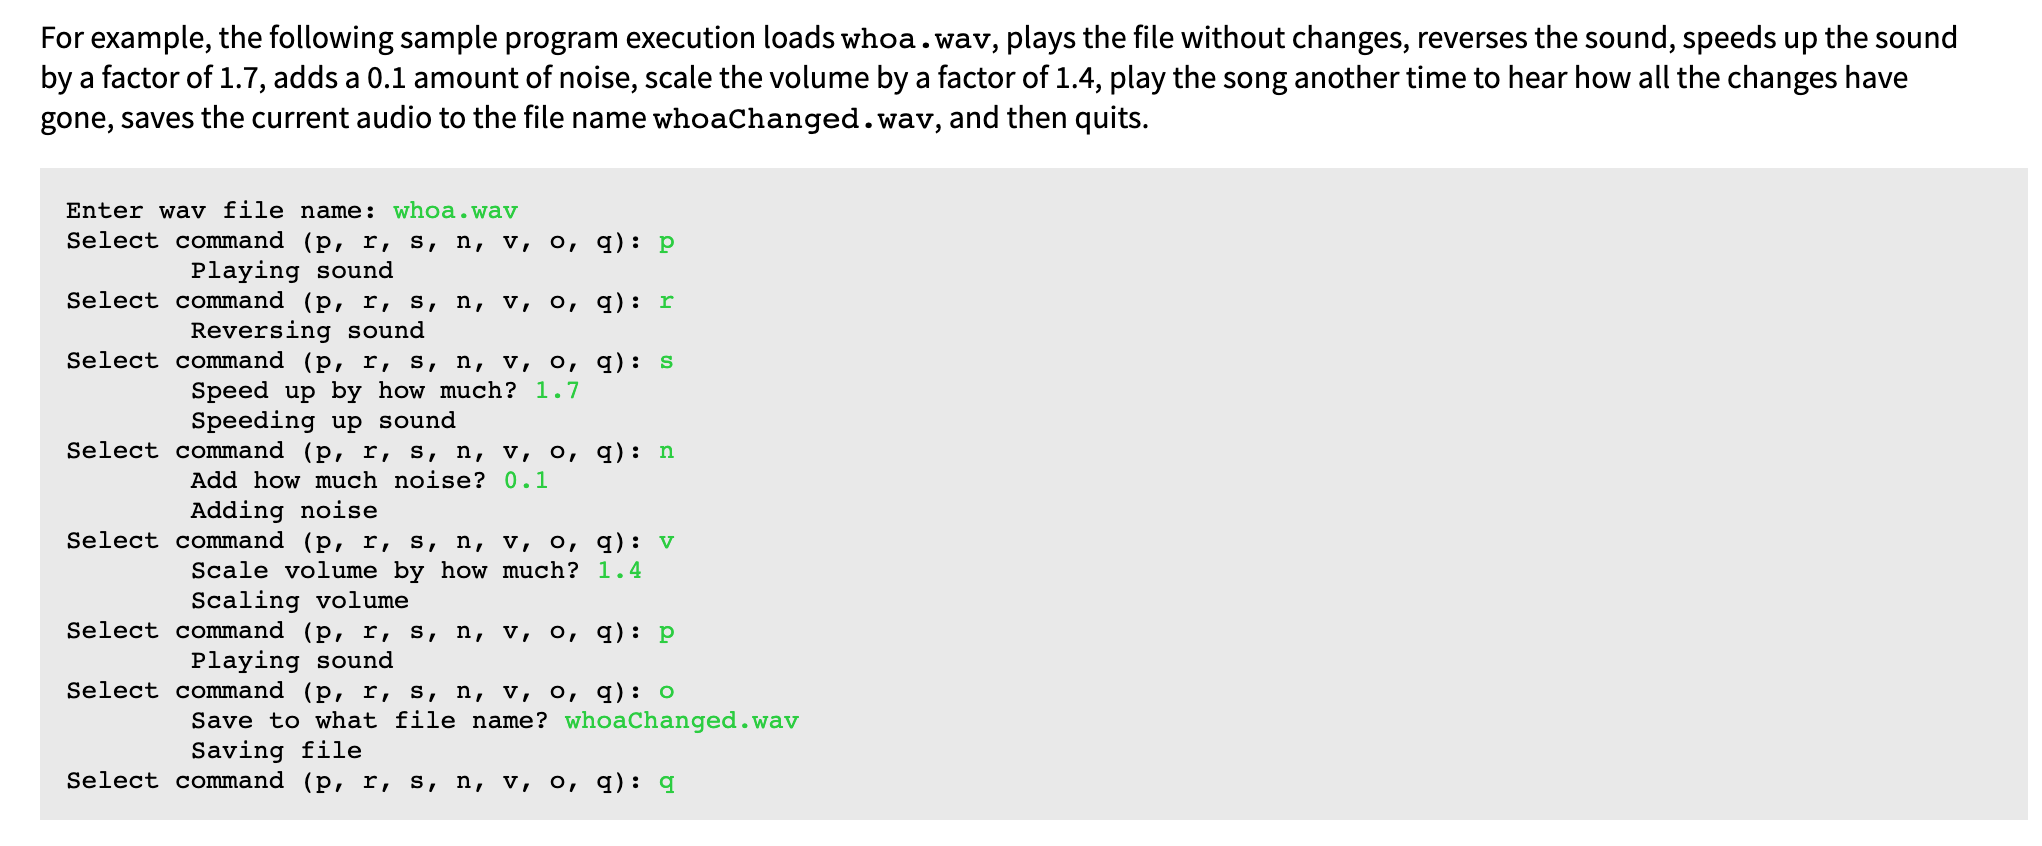The image size is (2042, 846).
Task: Click the 'Speeding up sound' output line
Action: 323,420
